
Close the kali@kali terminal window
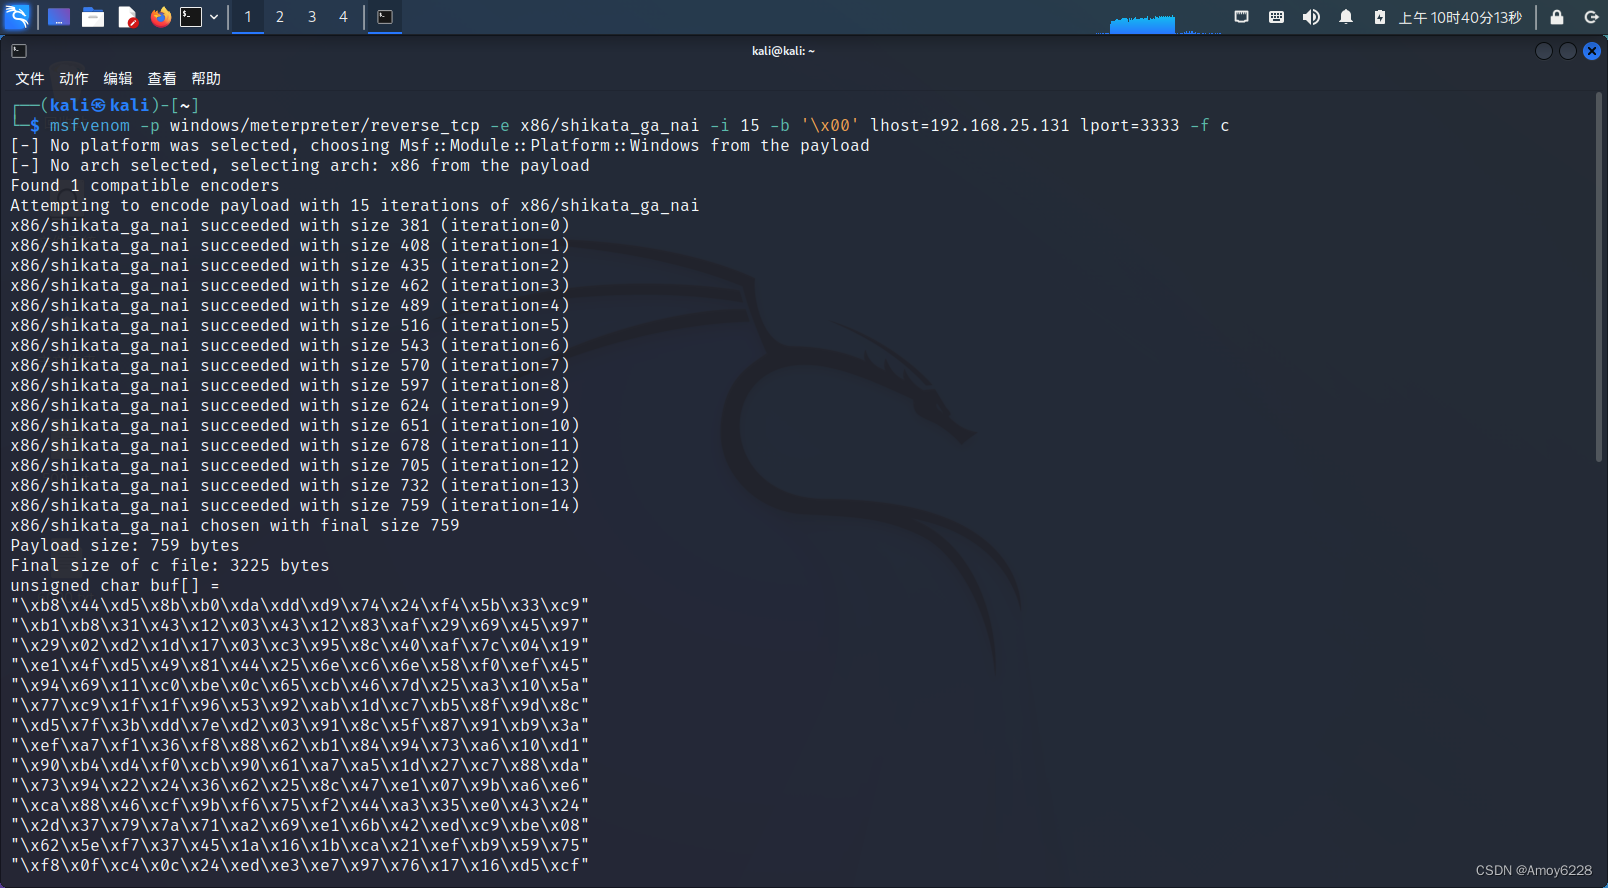[x=1592, y=51]
